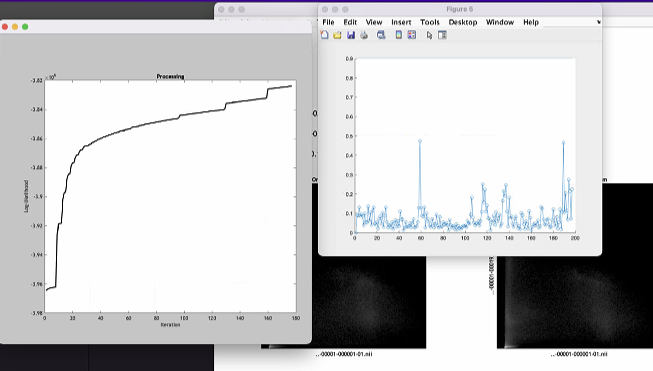The image size is (653, 371).
Task: Click the tall peak marker near x=60
Action: point(420,141)
